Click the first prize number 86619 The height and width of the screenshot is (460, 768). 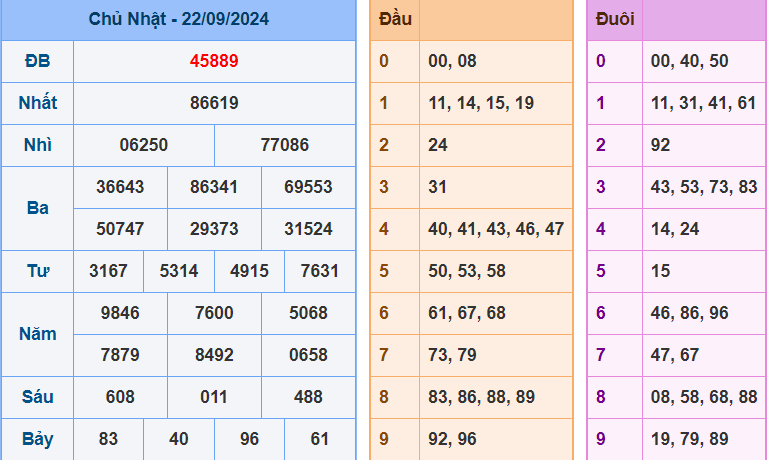pos(214,103)
